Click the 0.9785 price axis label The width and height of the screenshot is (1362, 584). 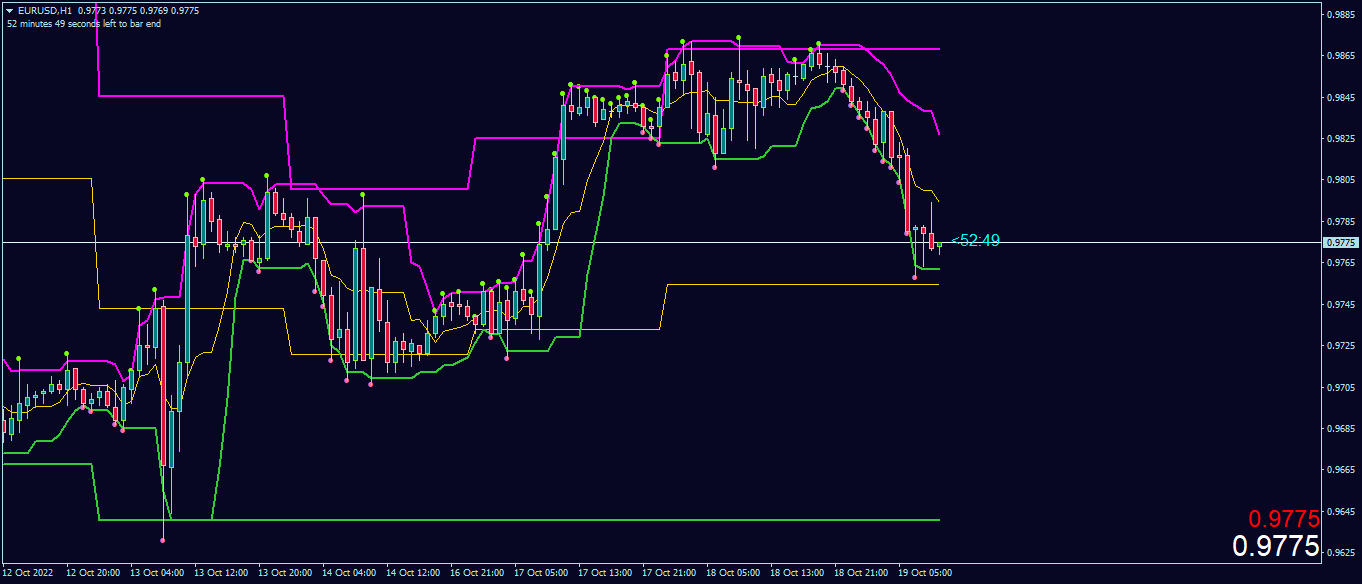click(1340, 222)
